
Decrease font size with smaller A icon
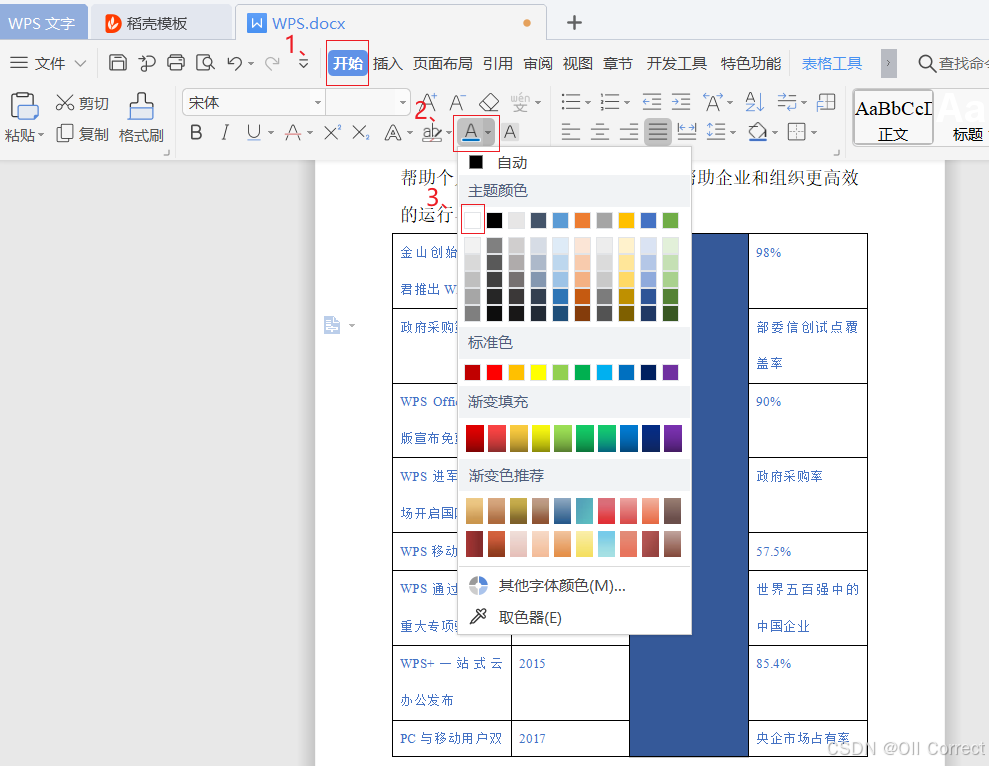pos(457,102)
